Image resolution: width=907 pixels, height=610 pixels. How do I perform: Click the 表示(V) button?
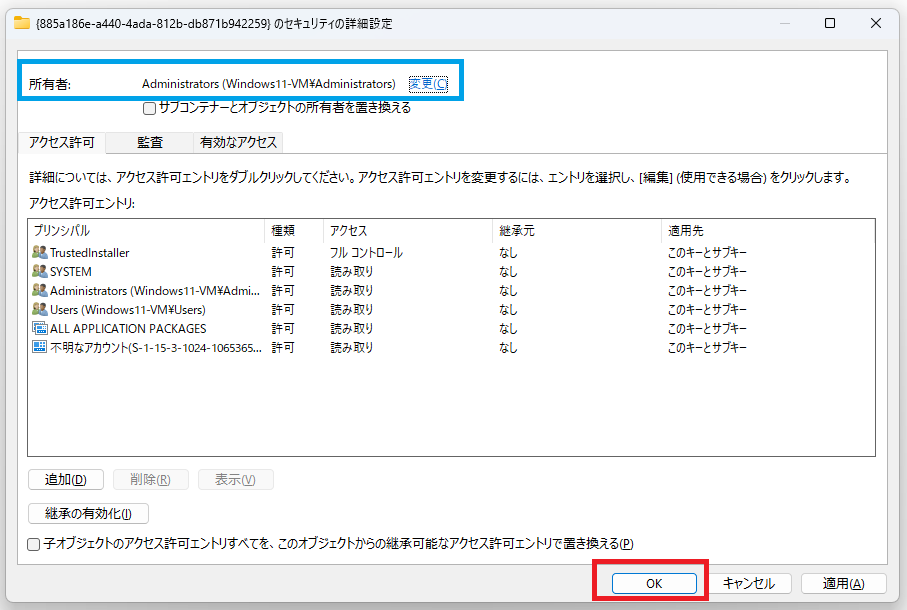235,479
